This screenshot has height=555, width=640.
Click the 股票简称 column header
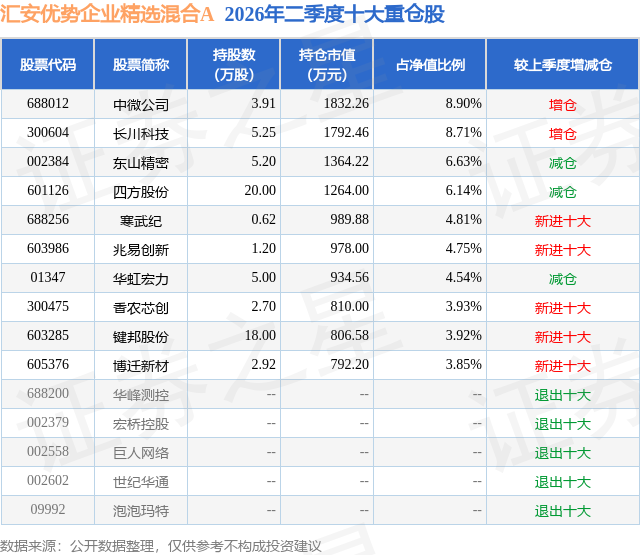click(141, 64)
